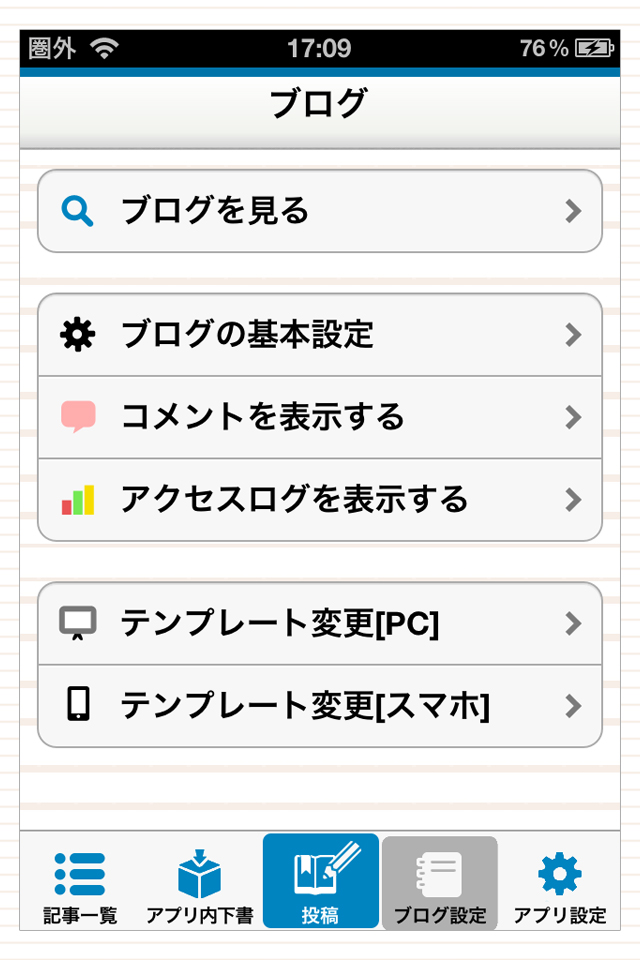This screenshot has height=960, width=640.
Task: Tap the magnifier icon beside ブログを見る
Action: coord(77,211)
